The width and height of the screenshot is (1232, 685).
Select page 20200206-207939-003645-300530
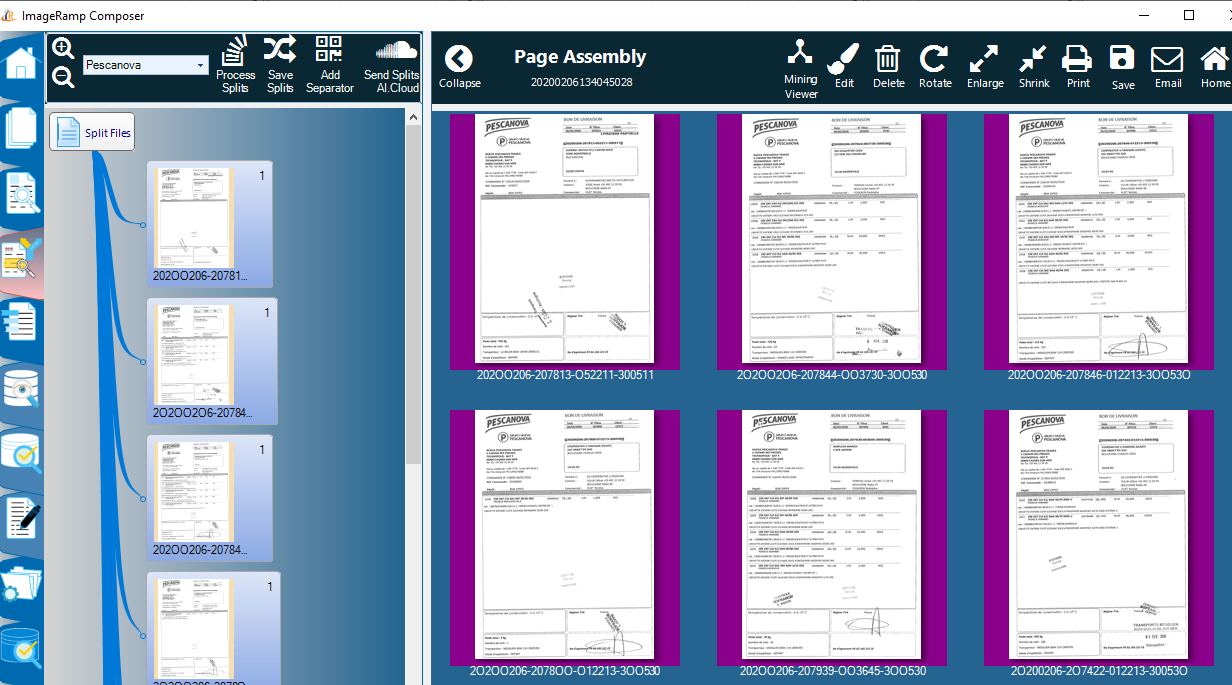click(x=832, y=543)
